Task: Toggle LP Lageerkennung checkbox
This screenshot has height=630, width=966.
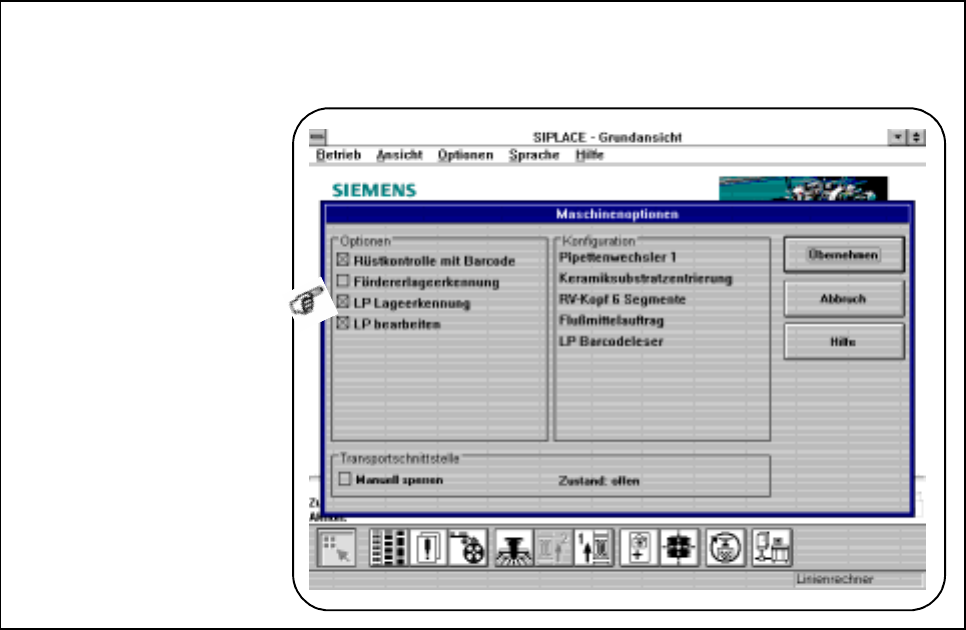Action: click(343, 302)
